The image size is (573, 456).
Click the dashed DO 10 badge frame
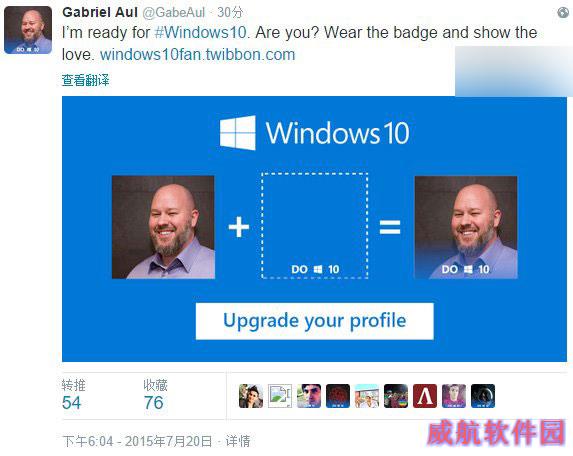pyautogui.click(x=315, y=226)
